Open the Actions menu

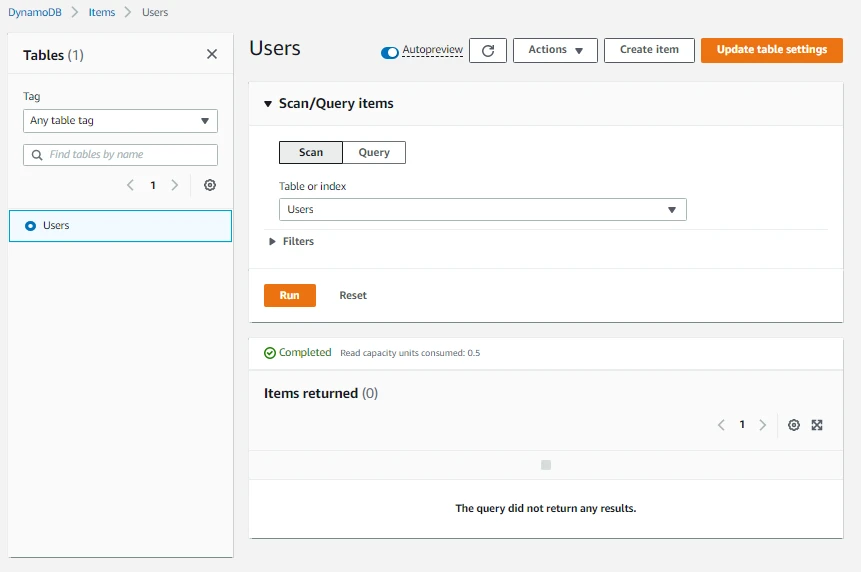coord(555,50)
